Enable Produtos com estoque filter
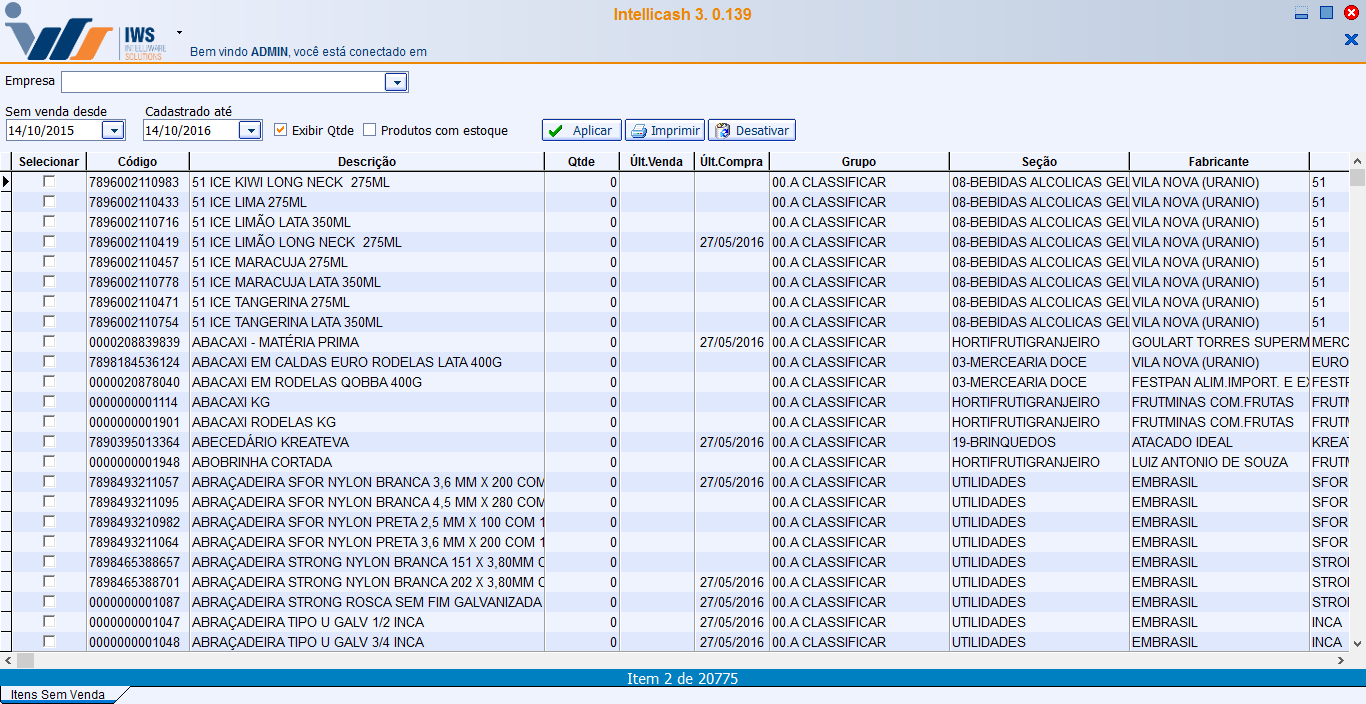The image size is (1366, 704). coord(370,130)
